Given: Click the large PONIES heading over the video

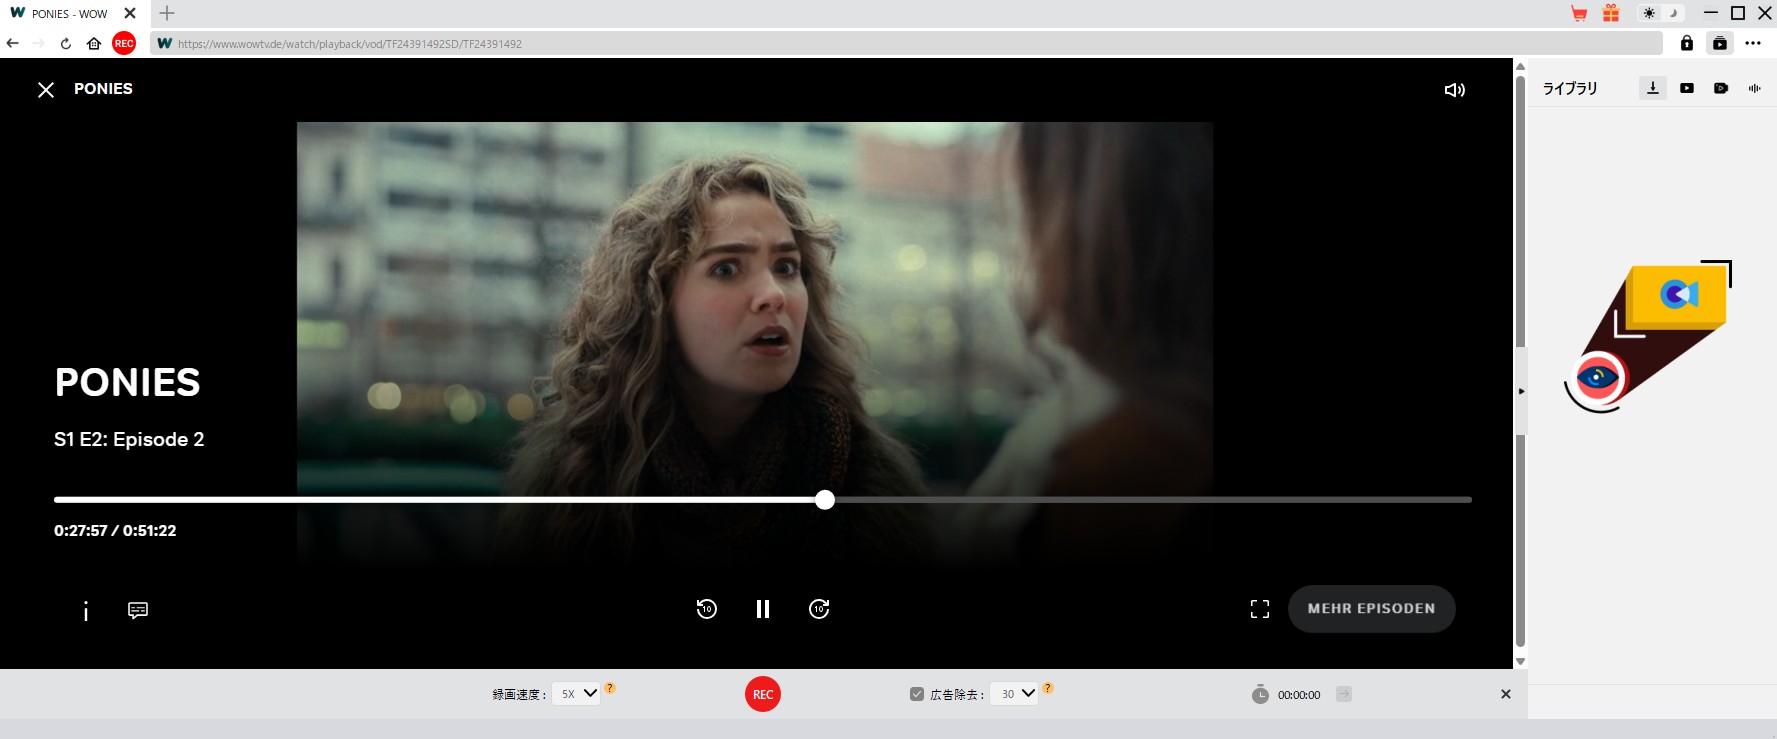Looking at the screenshot, I should click(x=128, y=382).
